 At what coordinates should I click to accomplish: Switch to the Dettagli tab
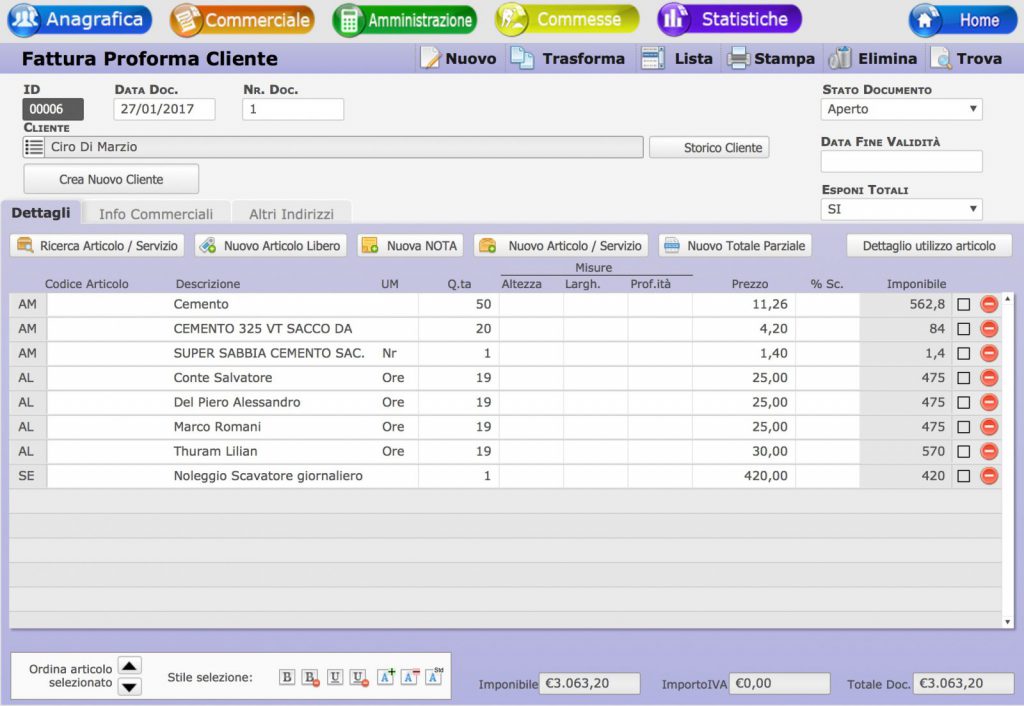(x=40, y=213)
